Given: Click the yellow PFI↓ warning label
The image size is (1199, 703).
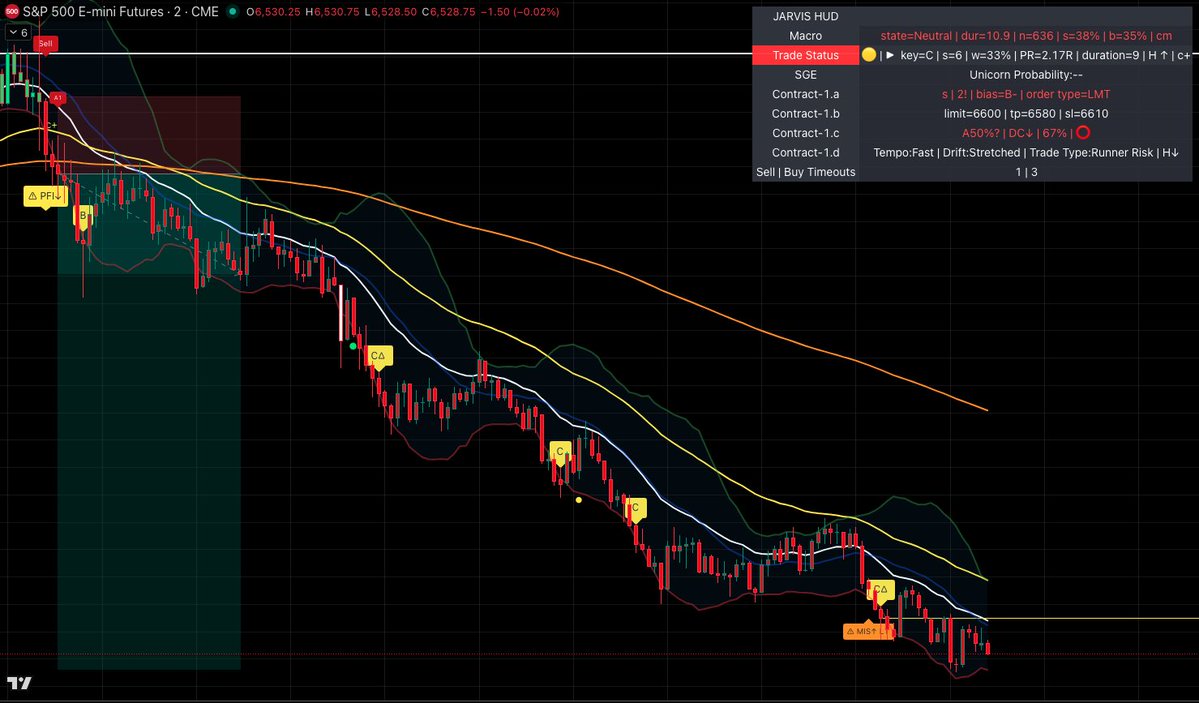Looking at the screenshot, I should point(45,197).
